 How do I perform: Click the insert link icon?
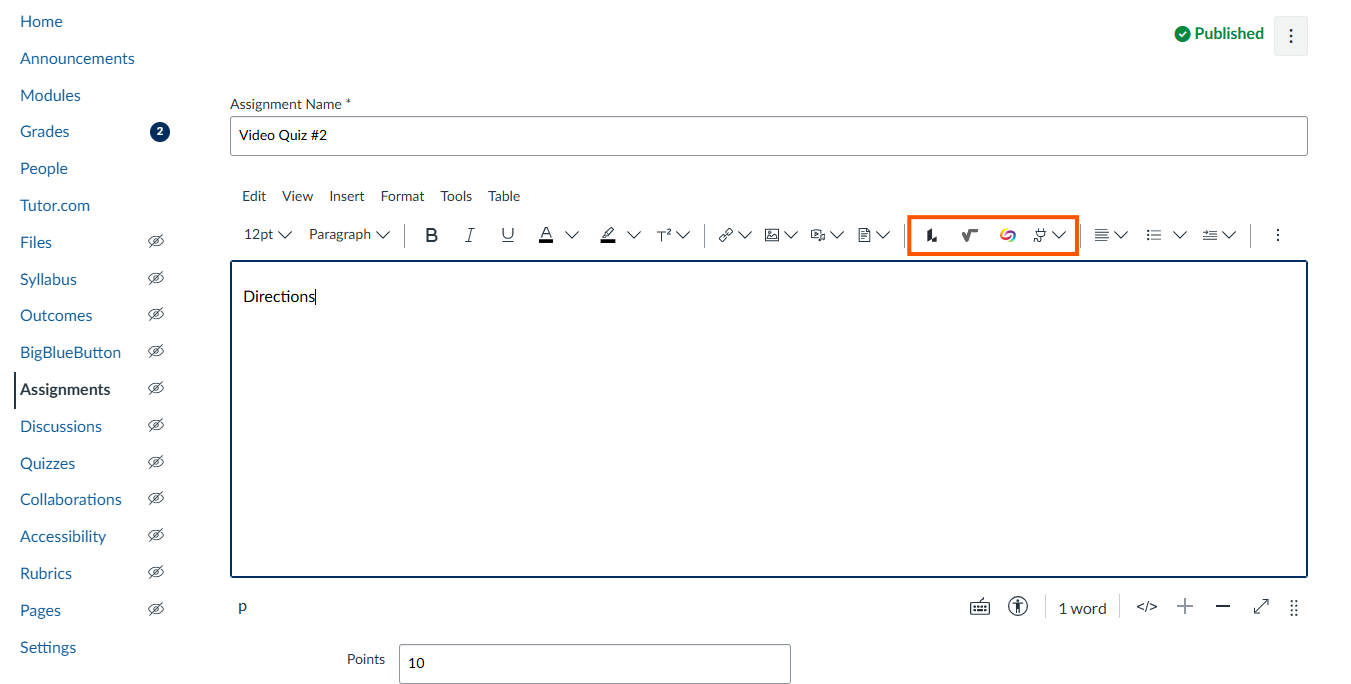(x=726, y=235)
